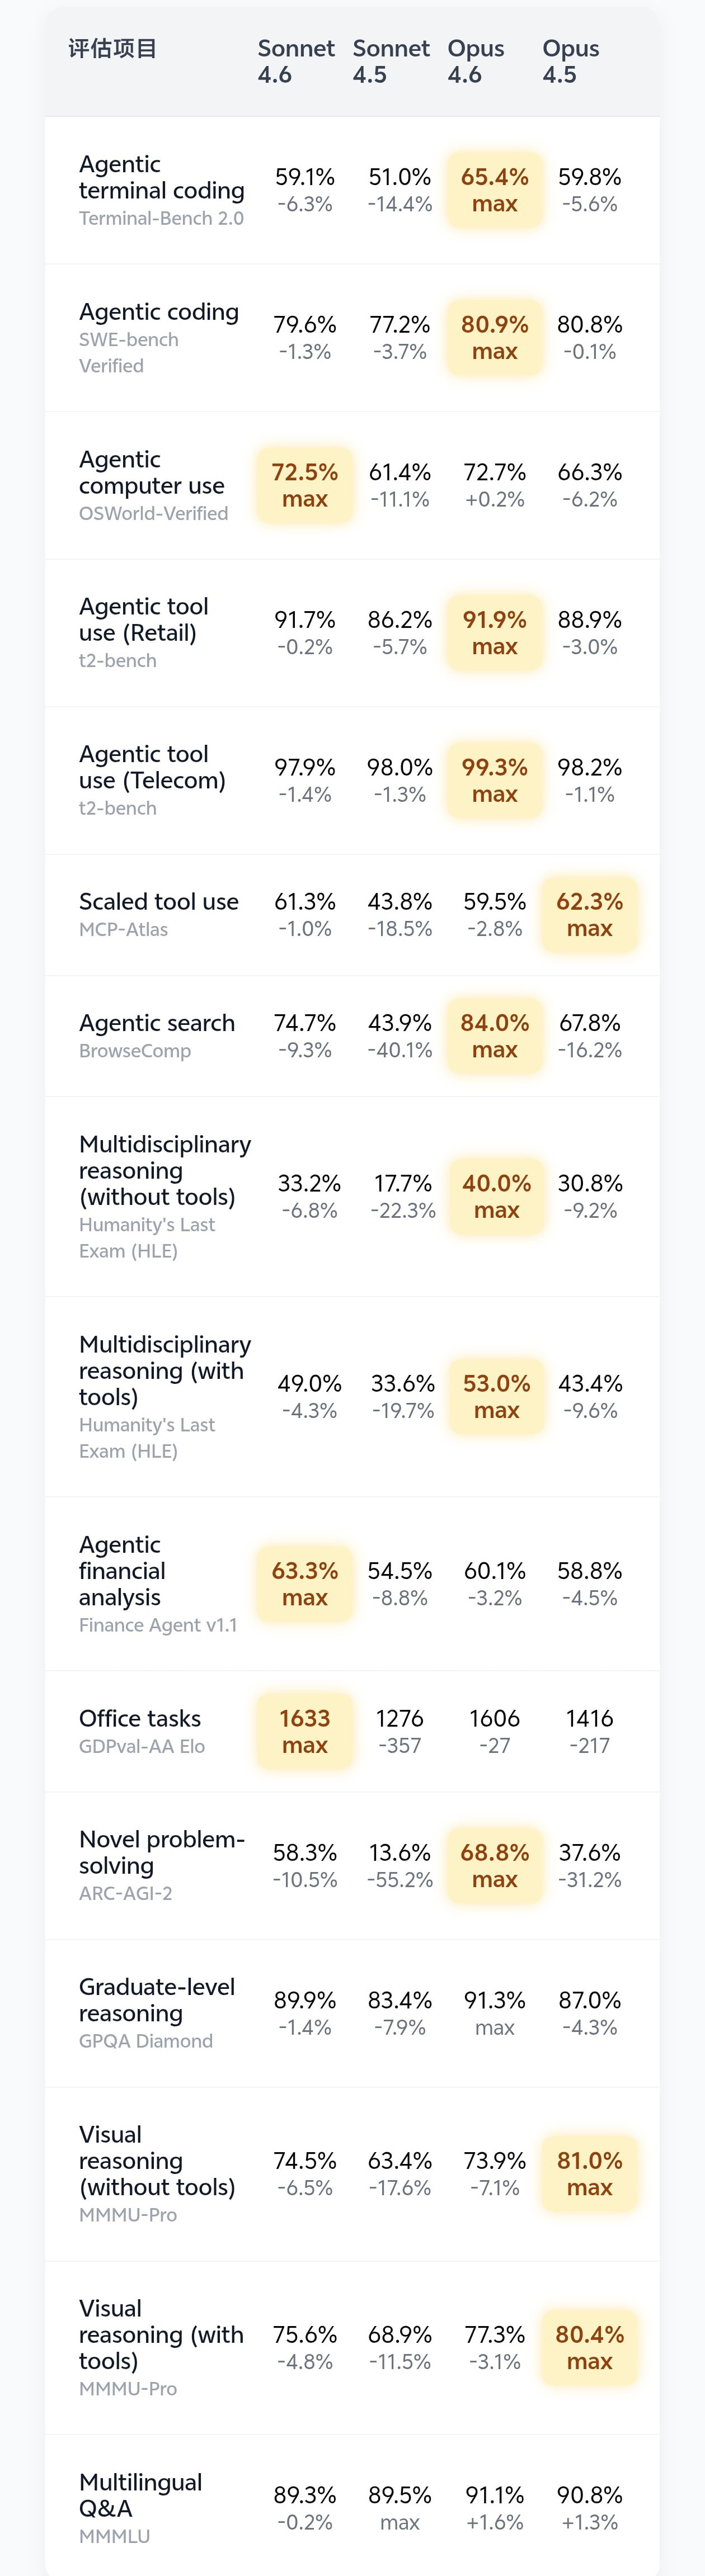Click the Sonnet 4.5 column header
This screenshot has width=705, height=2576.
(x=391, y=62)
